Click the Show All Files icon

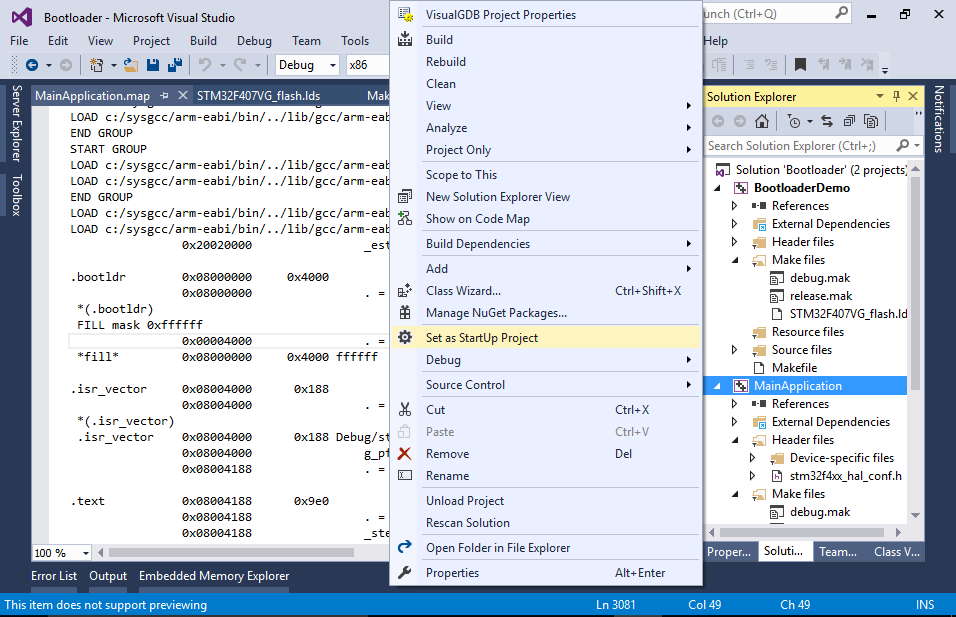(871, 121)
